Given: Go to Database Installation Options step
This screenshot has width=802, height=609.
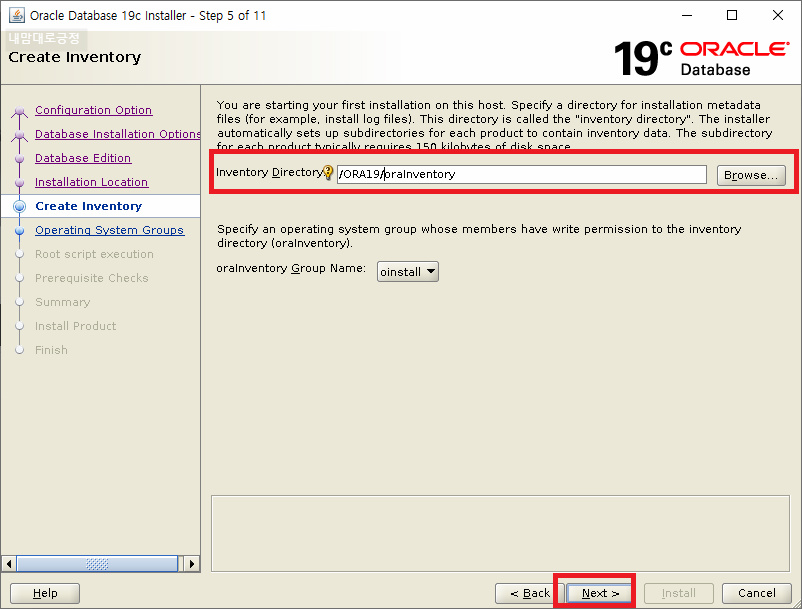Looking at the screenshot, I should [x=118, y=134].
